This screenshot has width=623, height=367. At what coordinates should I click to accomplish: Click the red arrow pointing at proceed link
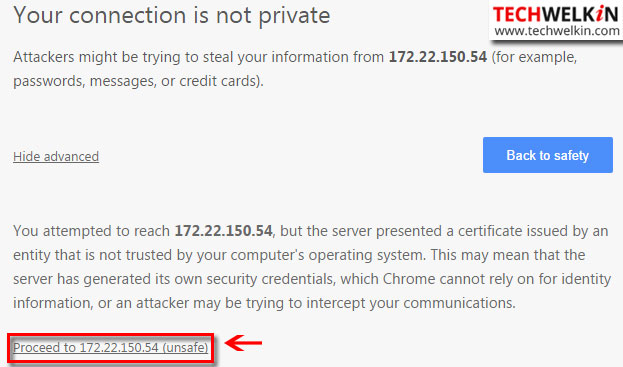244,342
